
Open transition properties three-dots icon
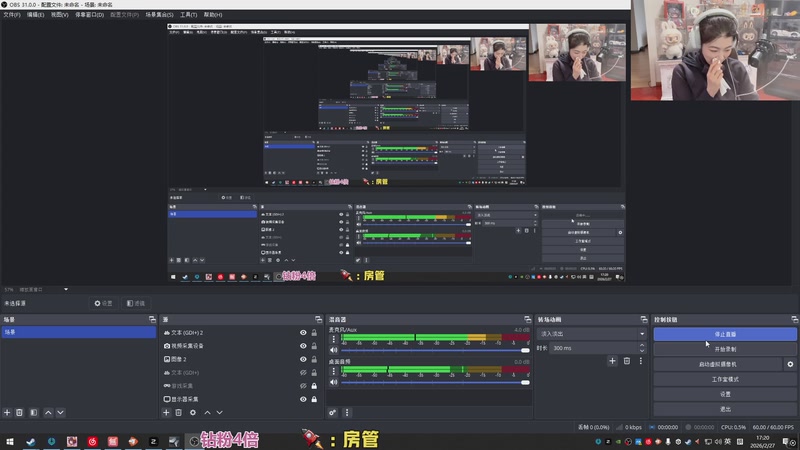point(641,361)
